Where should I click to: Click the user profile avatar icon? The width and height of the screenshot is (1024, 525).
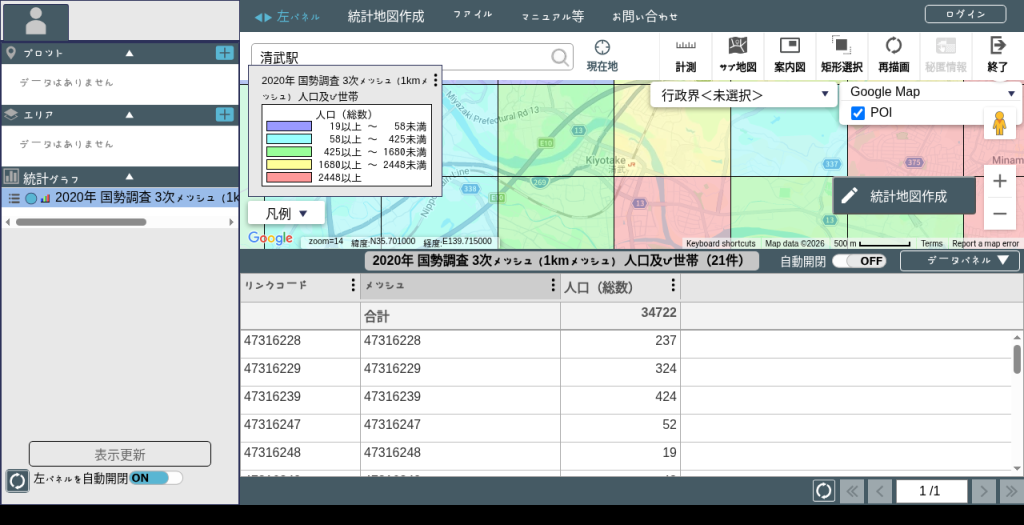coord(35,22)
